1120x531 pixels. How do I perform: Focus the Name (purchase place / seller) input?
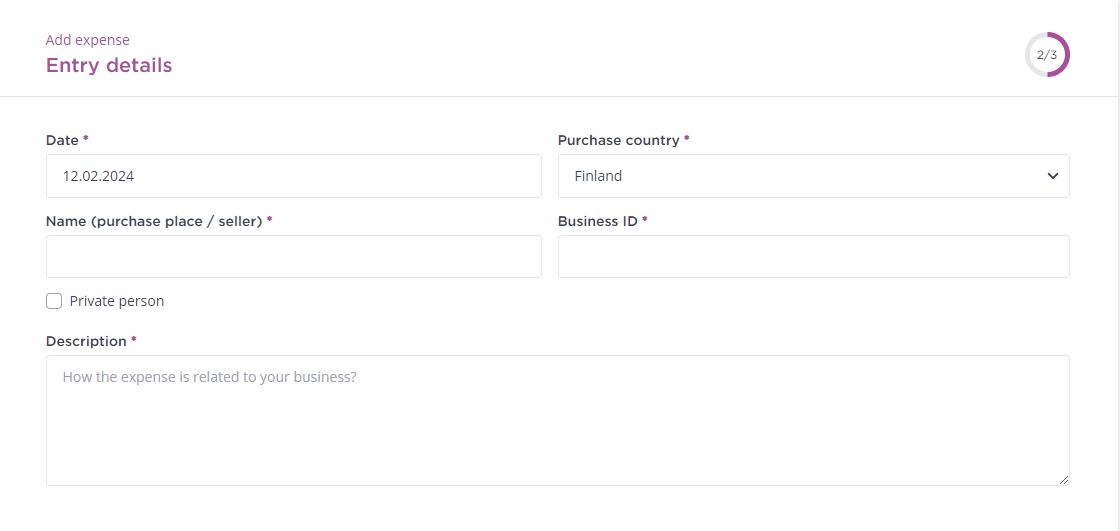click(x=294, y=257)
